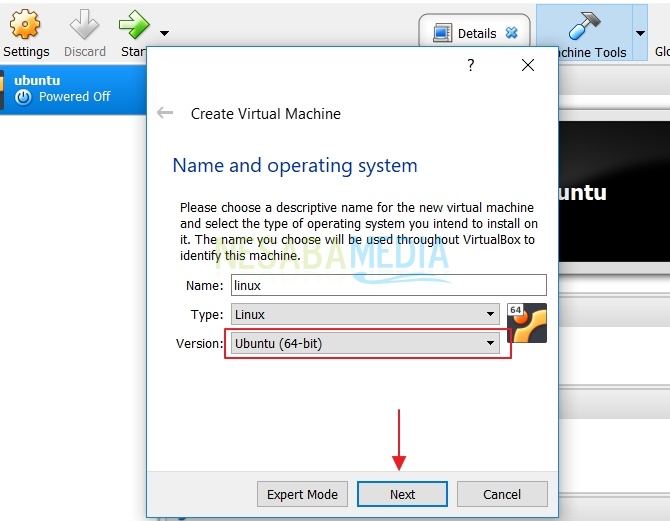Click the 'Name and operating system' heading

(x=295, y=165)
